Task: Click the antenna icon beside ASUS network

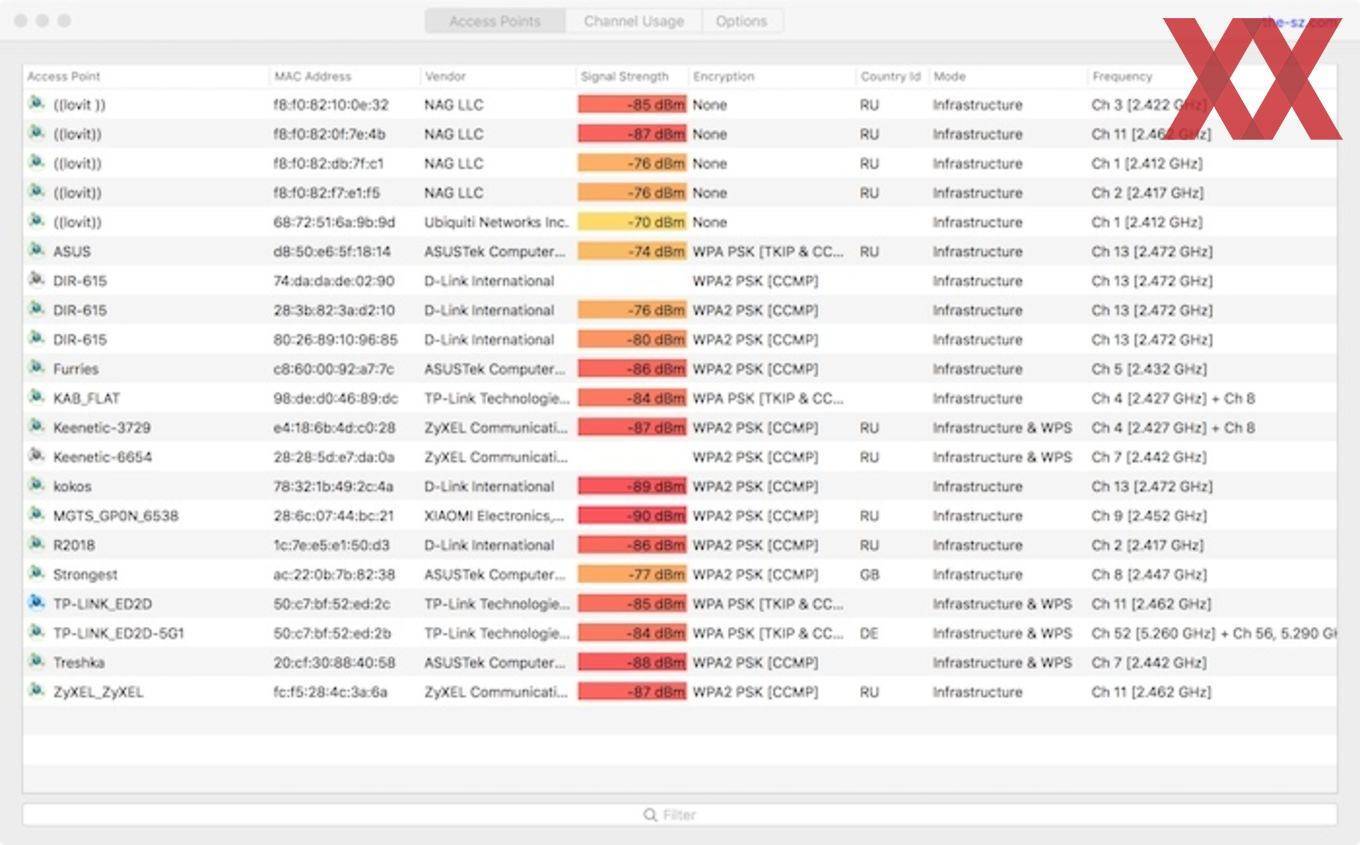Action: coord(36,250)
